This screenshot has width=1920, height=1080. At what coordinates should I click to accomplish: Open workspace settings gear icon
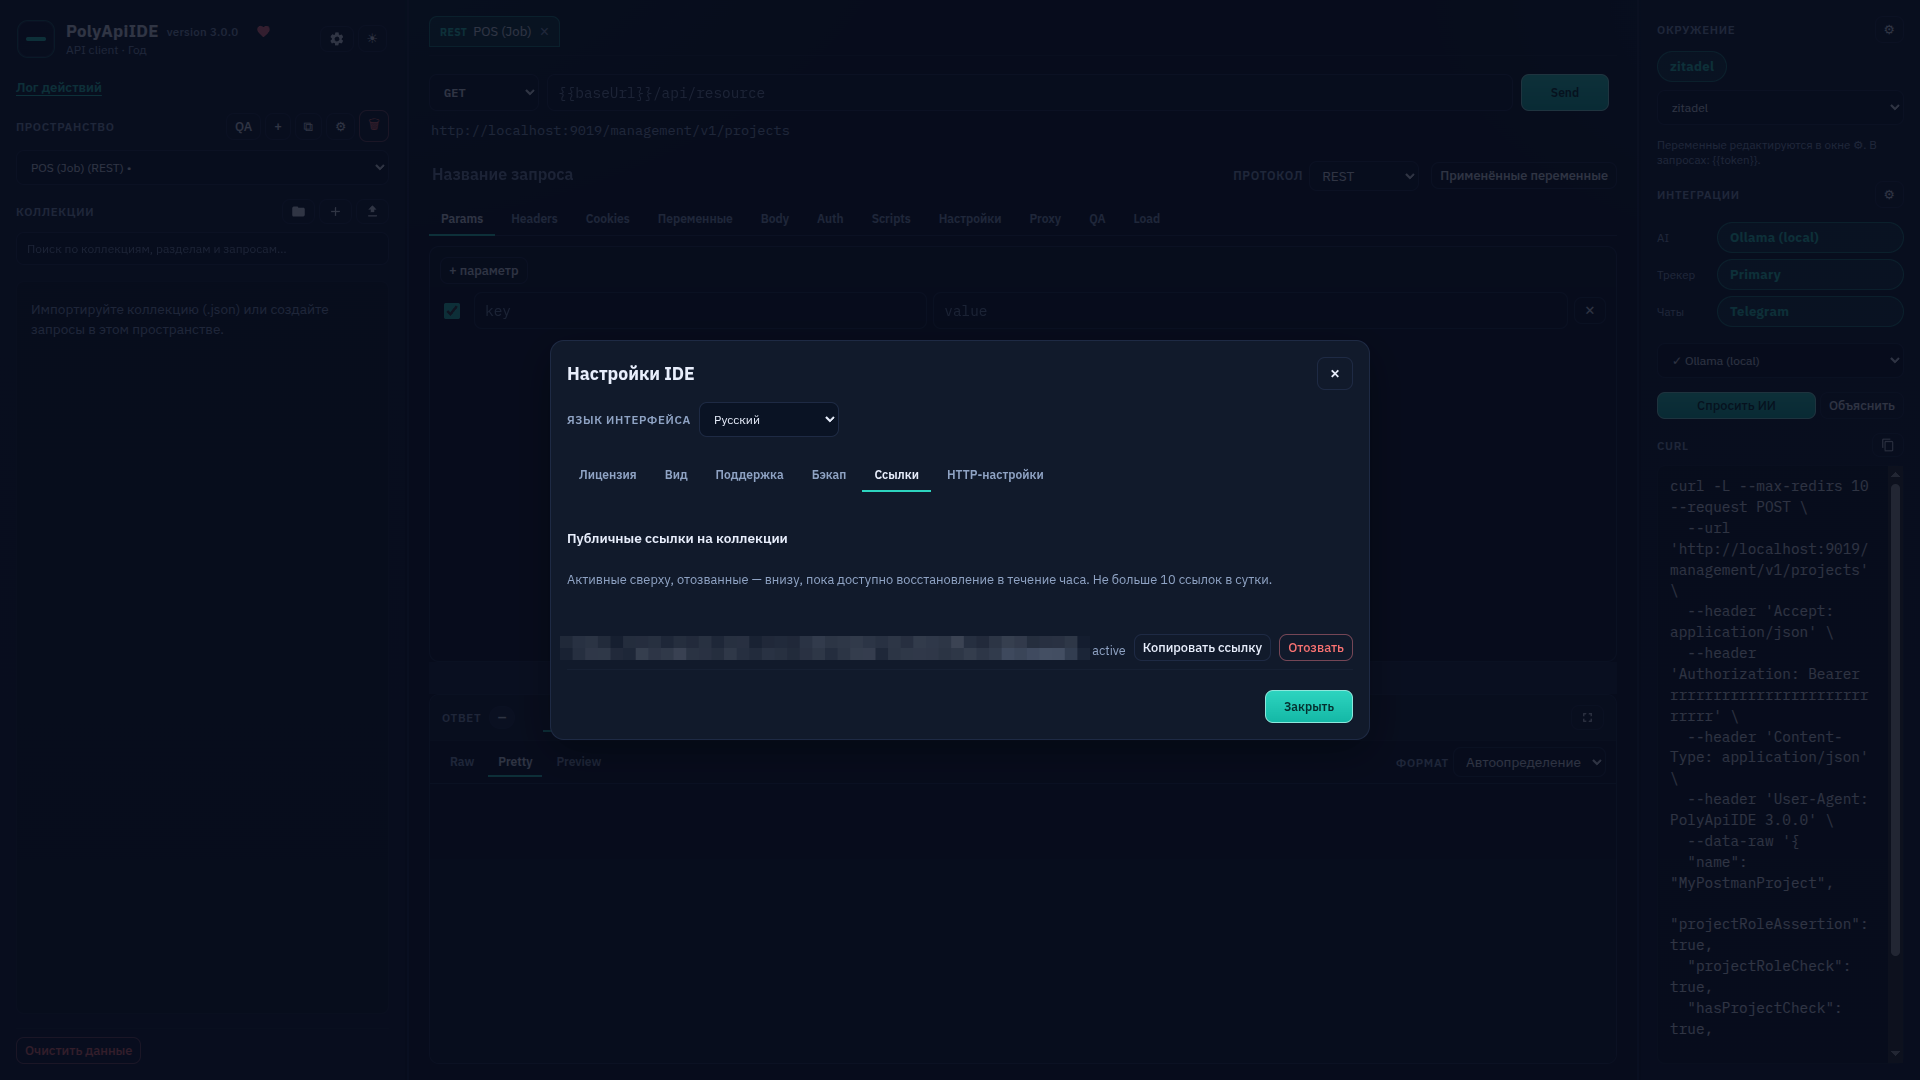340,127
